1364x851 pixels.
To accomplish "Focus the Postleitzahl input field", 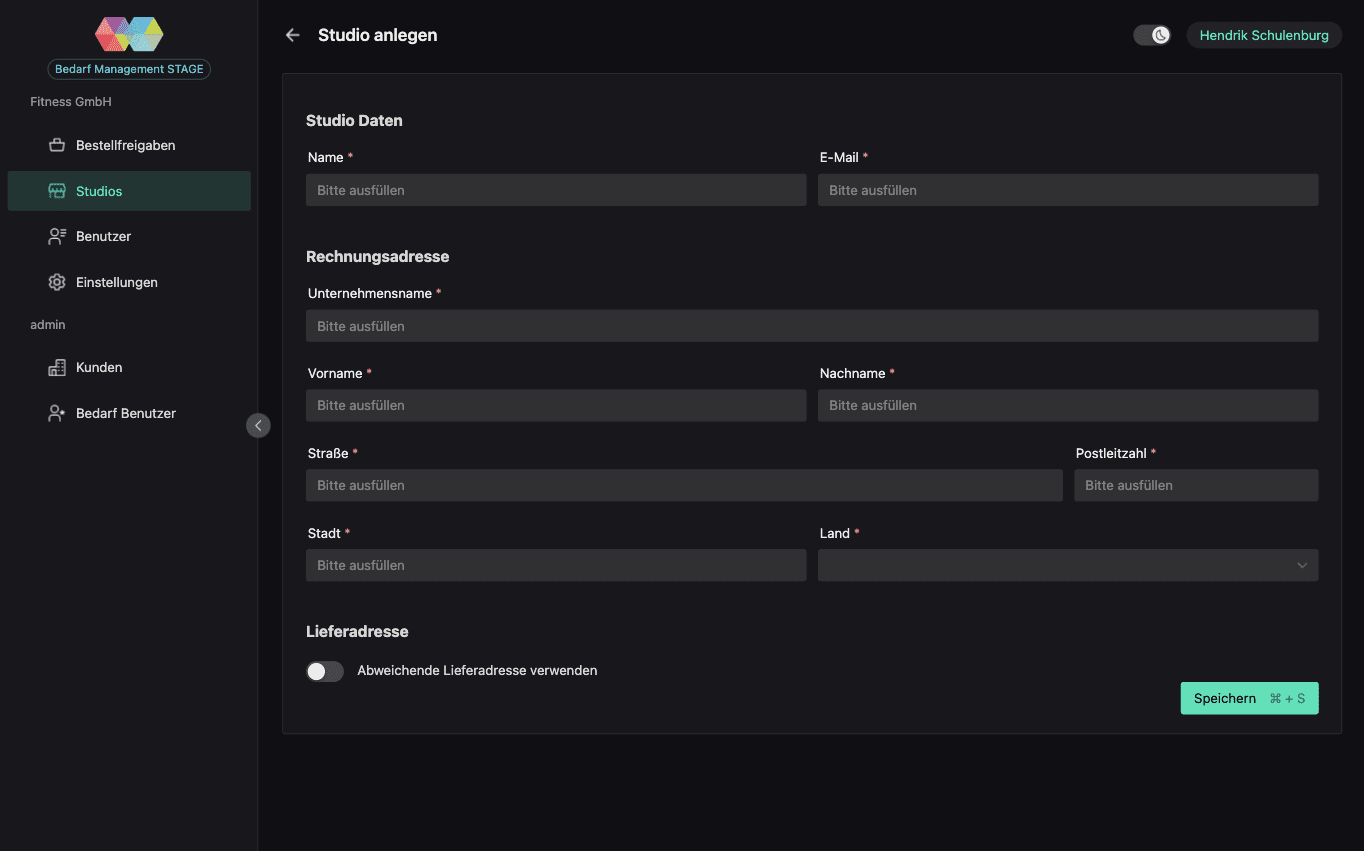I will pyautogui.click(x=1196, y=485).
